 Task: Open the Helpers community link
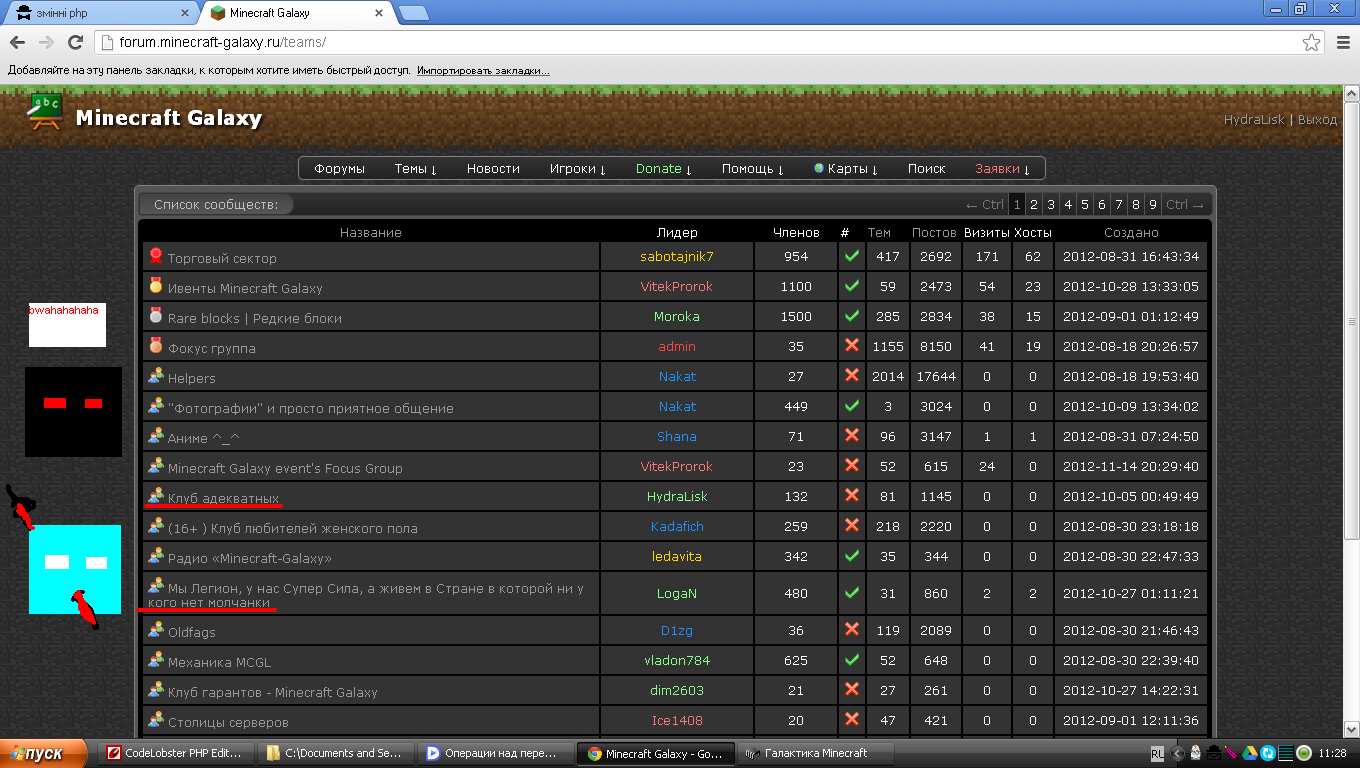coord(192,378)
